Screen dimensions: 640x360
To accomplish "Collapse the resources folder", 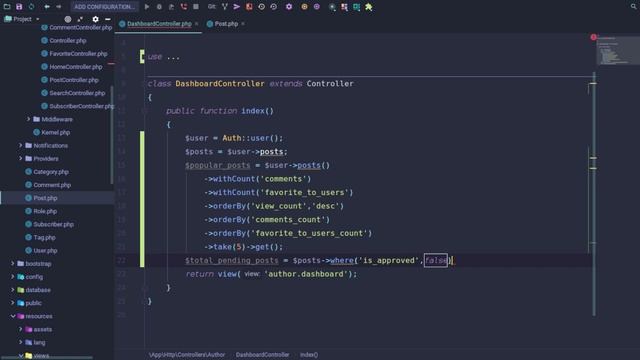I will pos(13,316).
